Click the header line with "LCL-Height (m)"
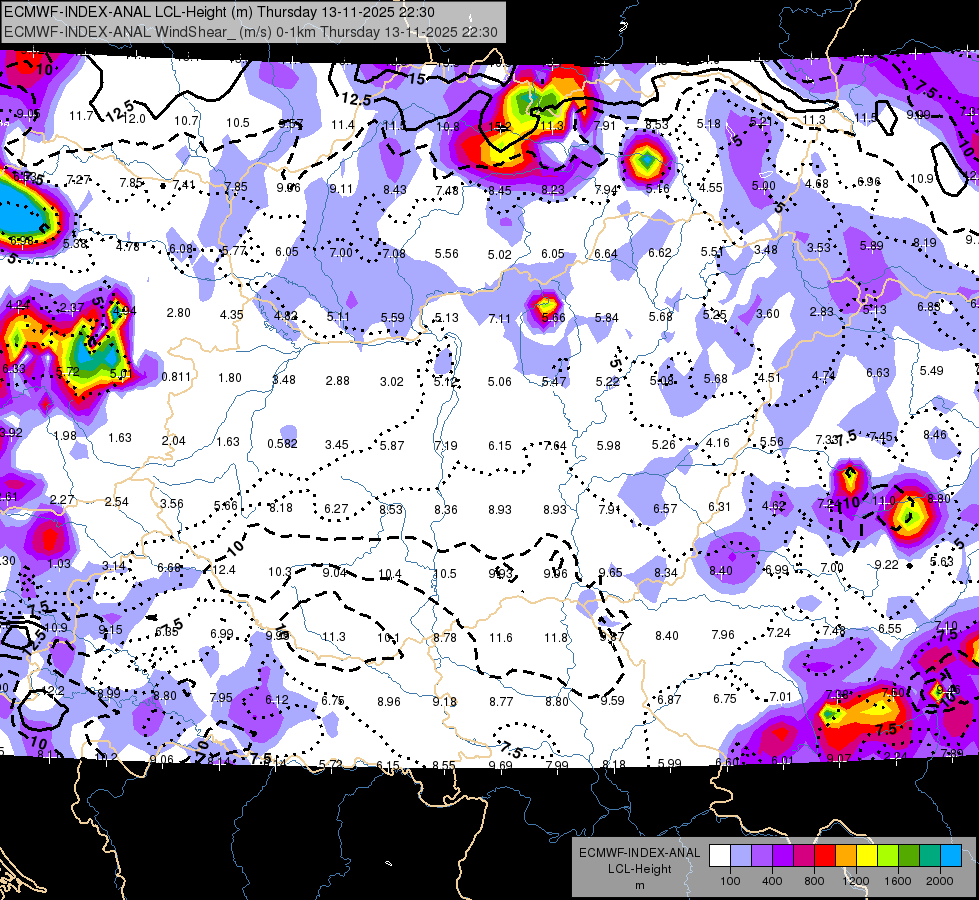979x900 pixels. (219, 12)
